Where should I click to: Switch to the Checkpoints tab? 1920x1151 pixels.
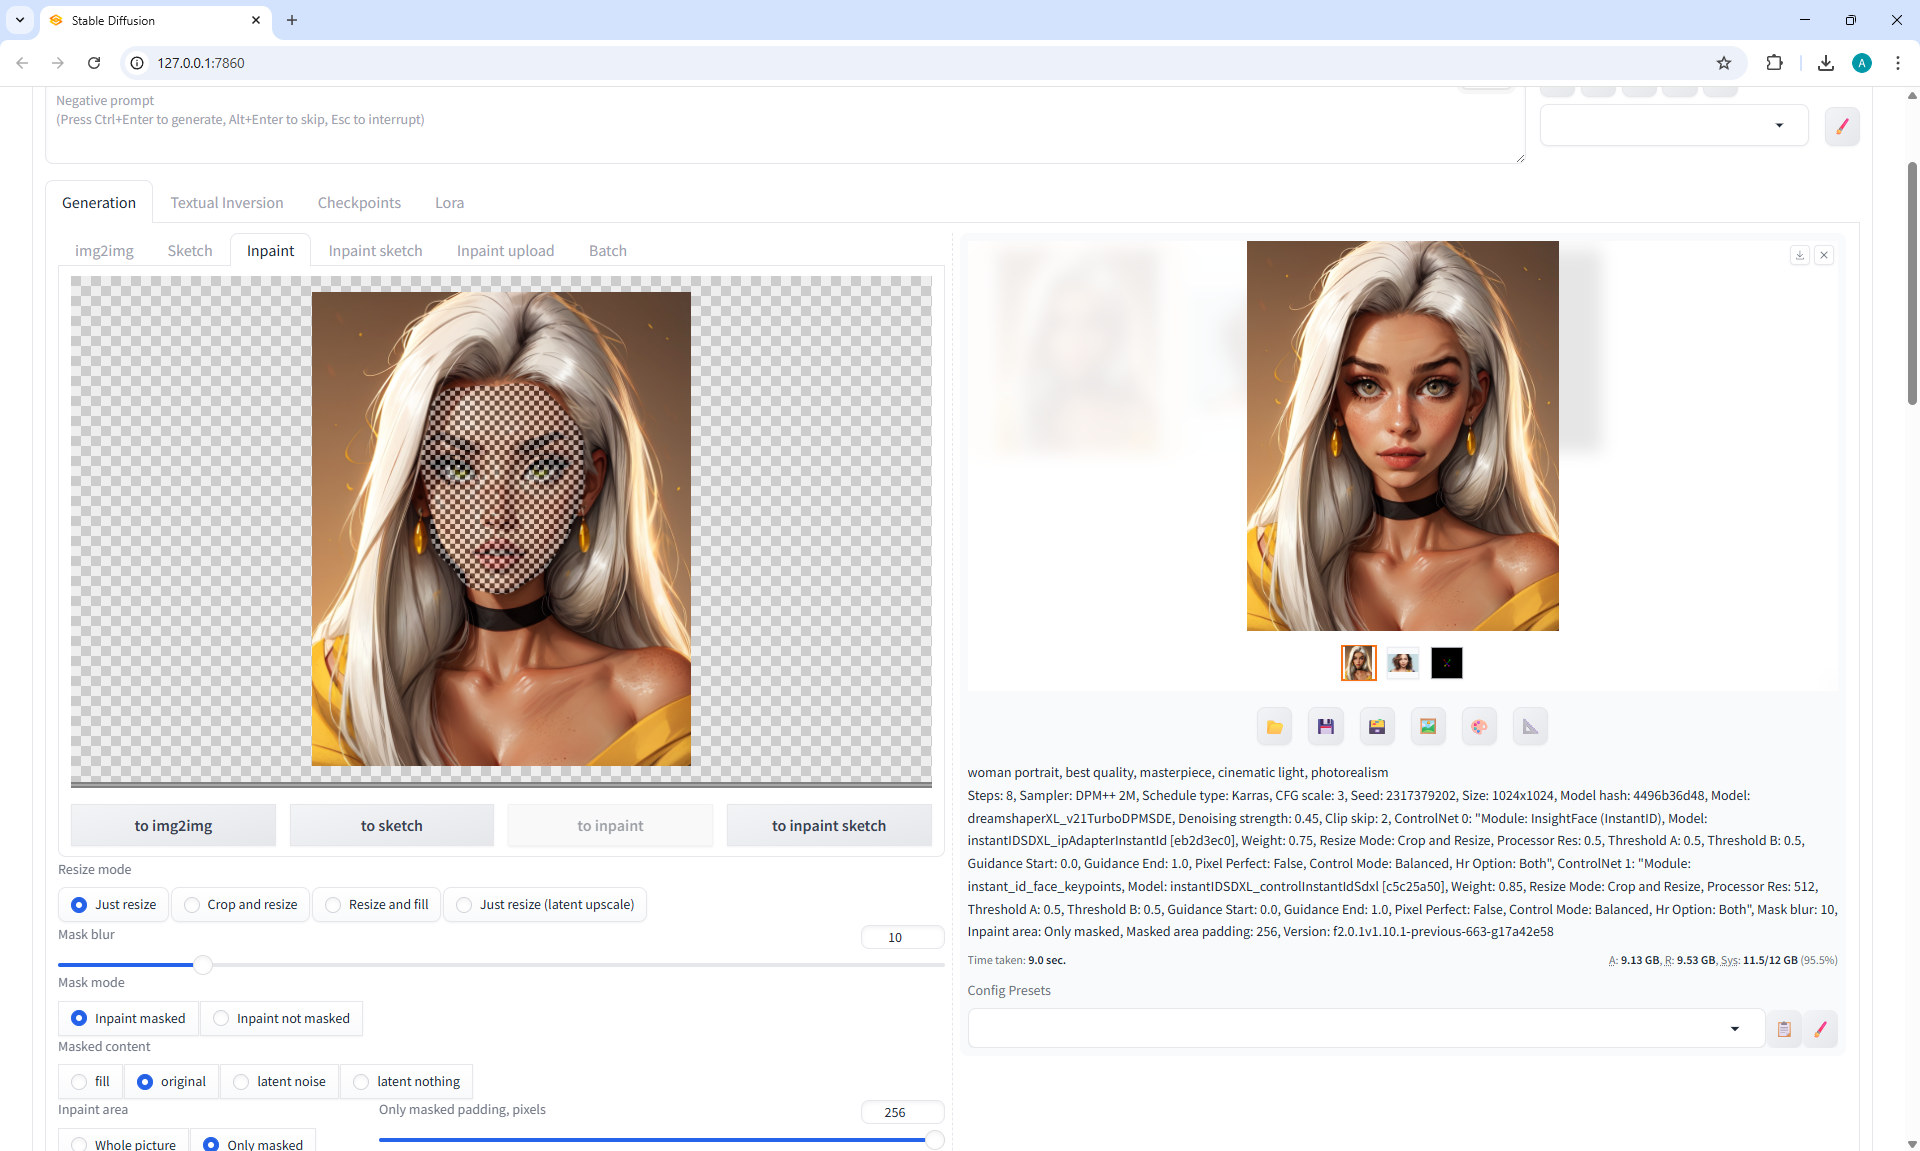pos(359,203)
